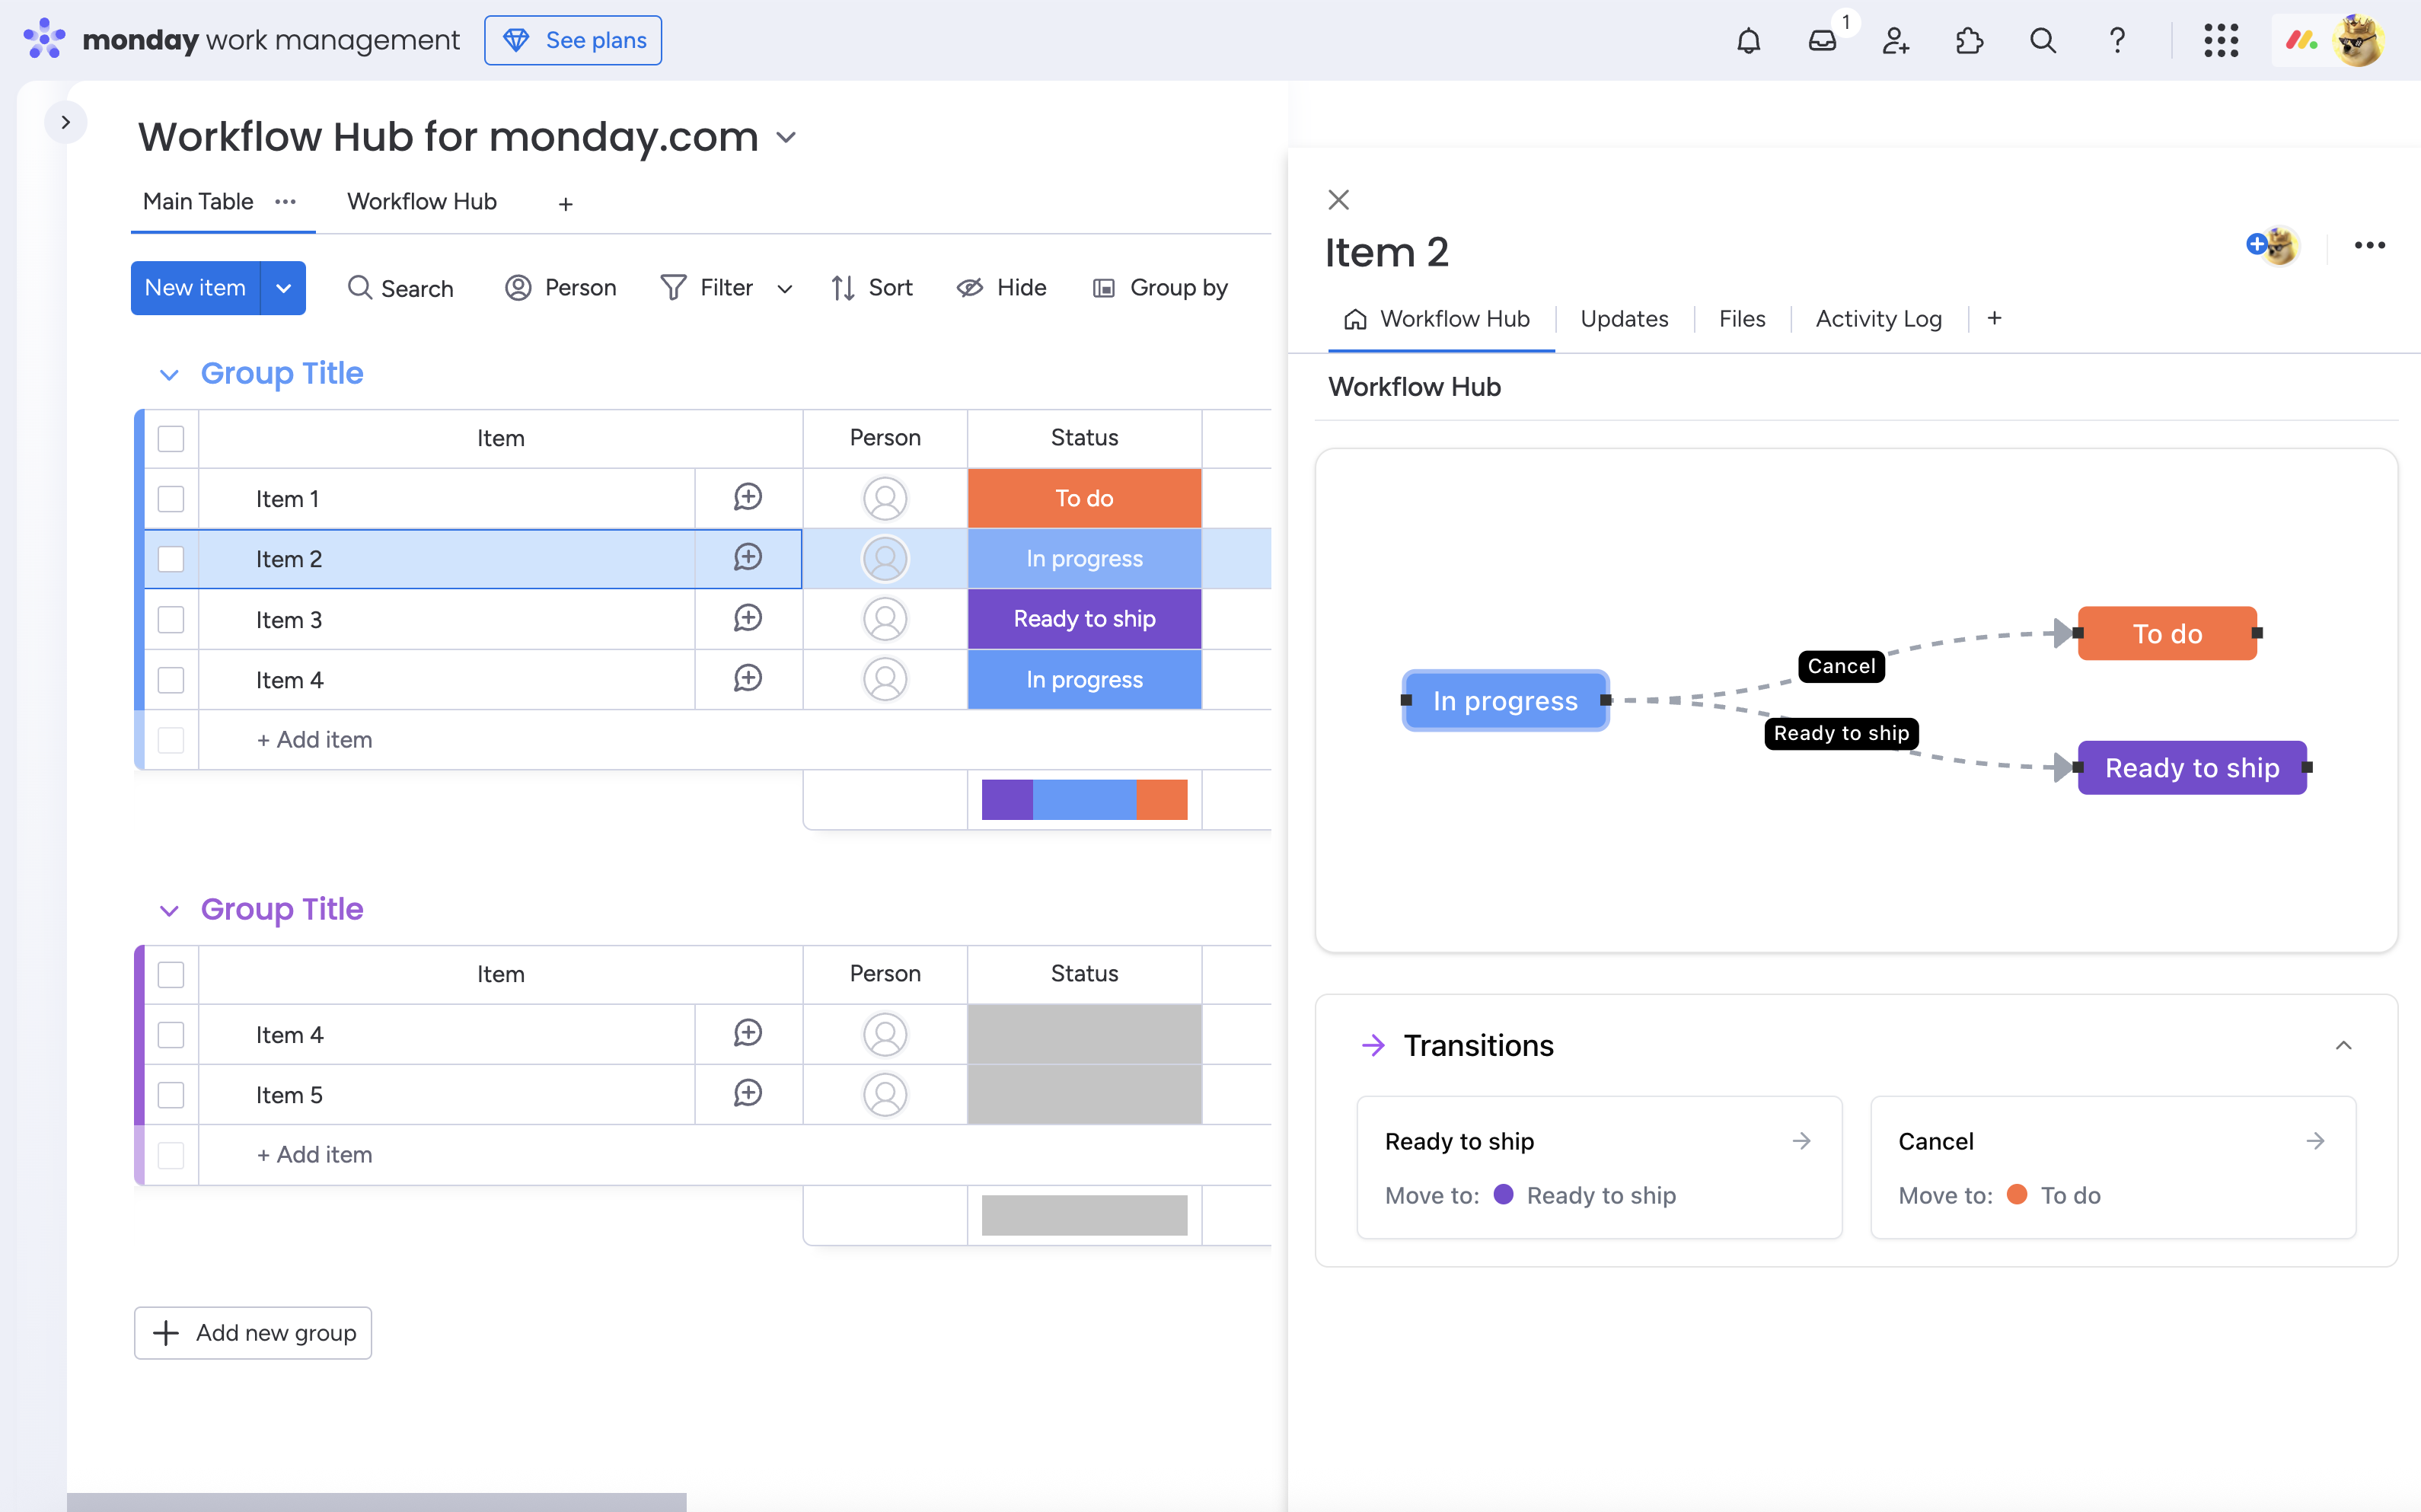Open the New item dropdown arrow
This screenshot has height=1512, width=2421.
tap(284, 288)
